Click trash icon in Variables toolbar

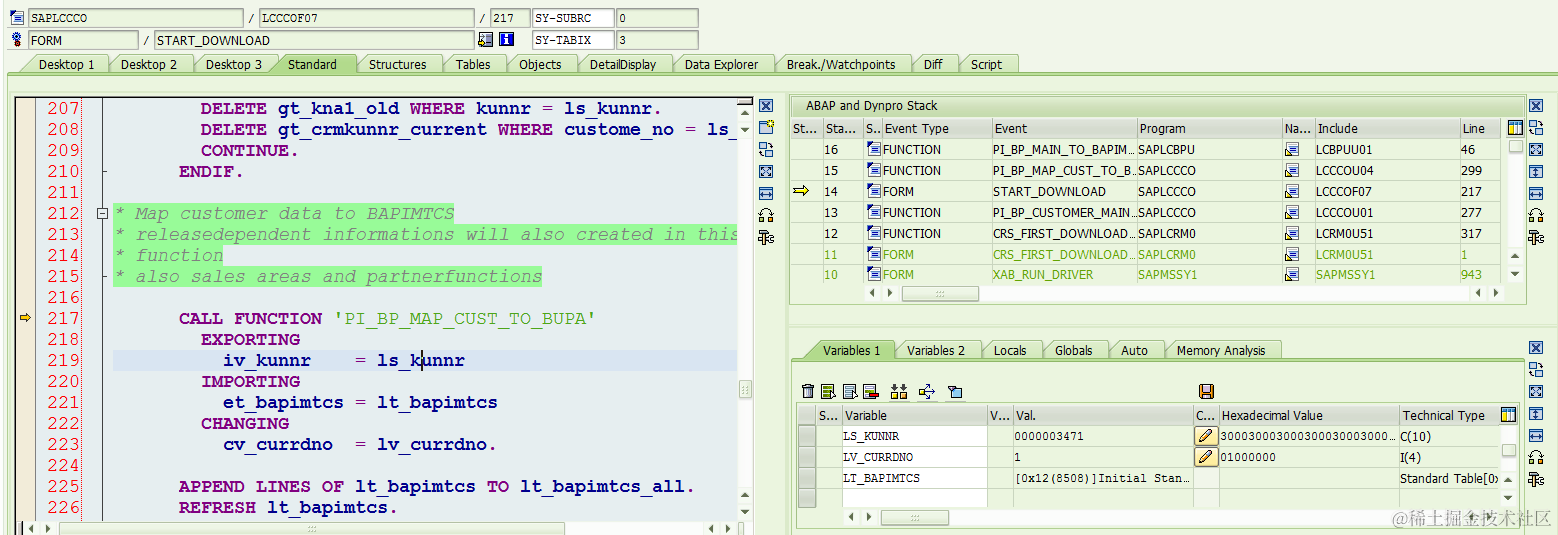tap(808, 392)
